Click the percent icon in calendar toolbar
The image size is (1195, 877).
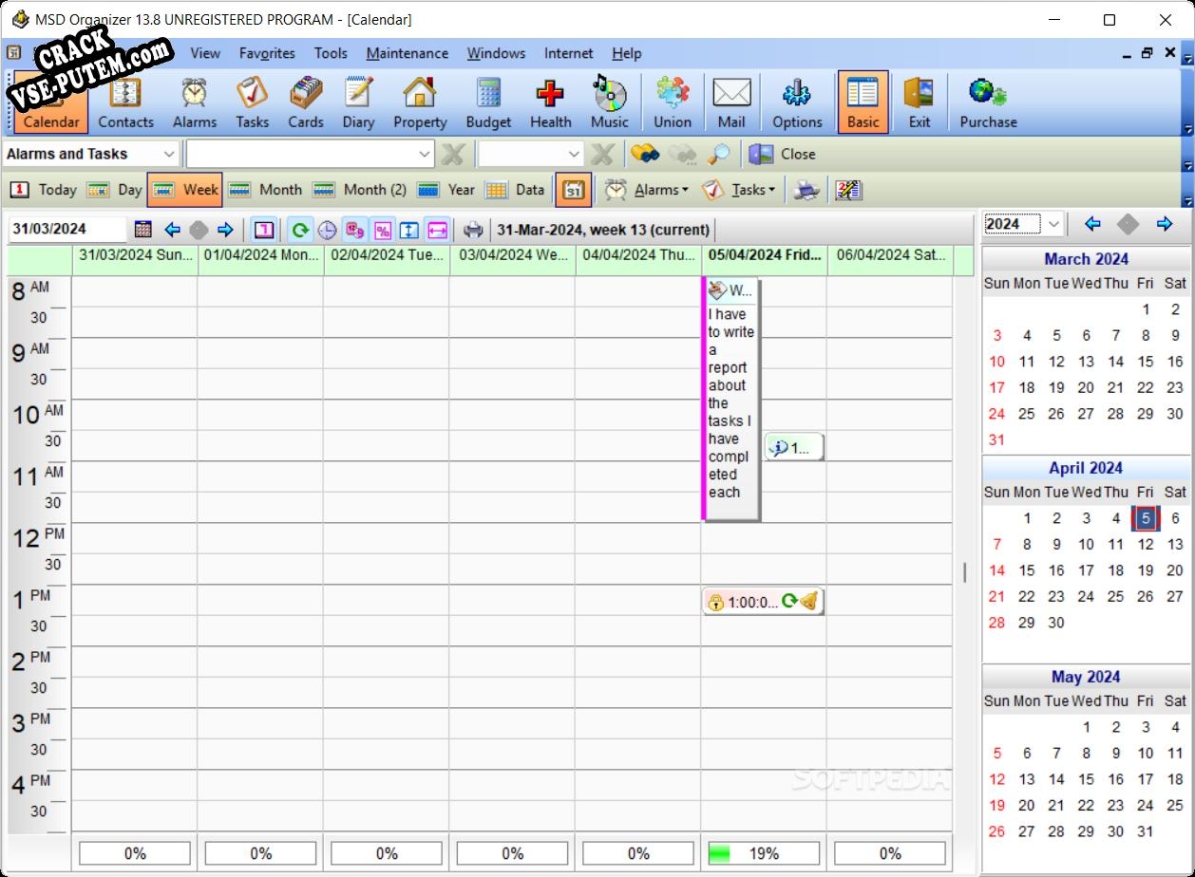pyautogui.click(x=383, y=229)
